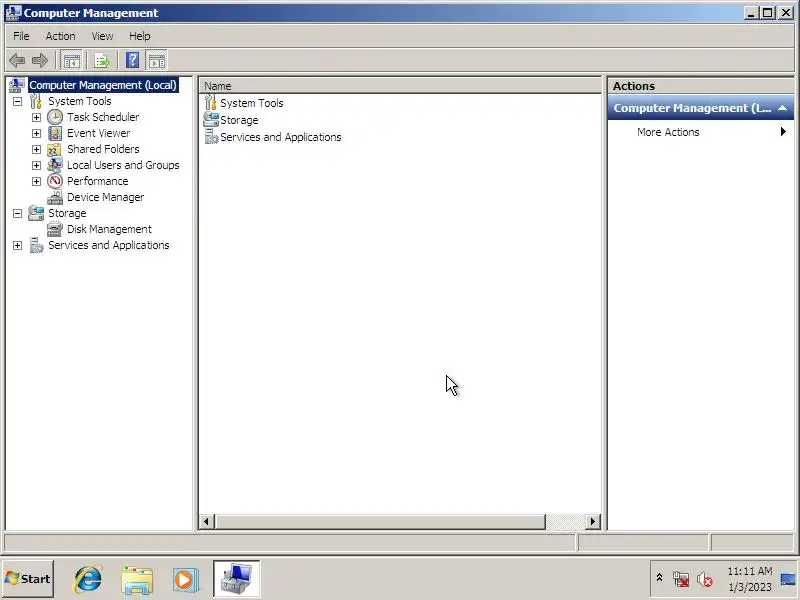Open the File menu
This screenshot has width=800, height=600.
pos(21,36)
